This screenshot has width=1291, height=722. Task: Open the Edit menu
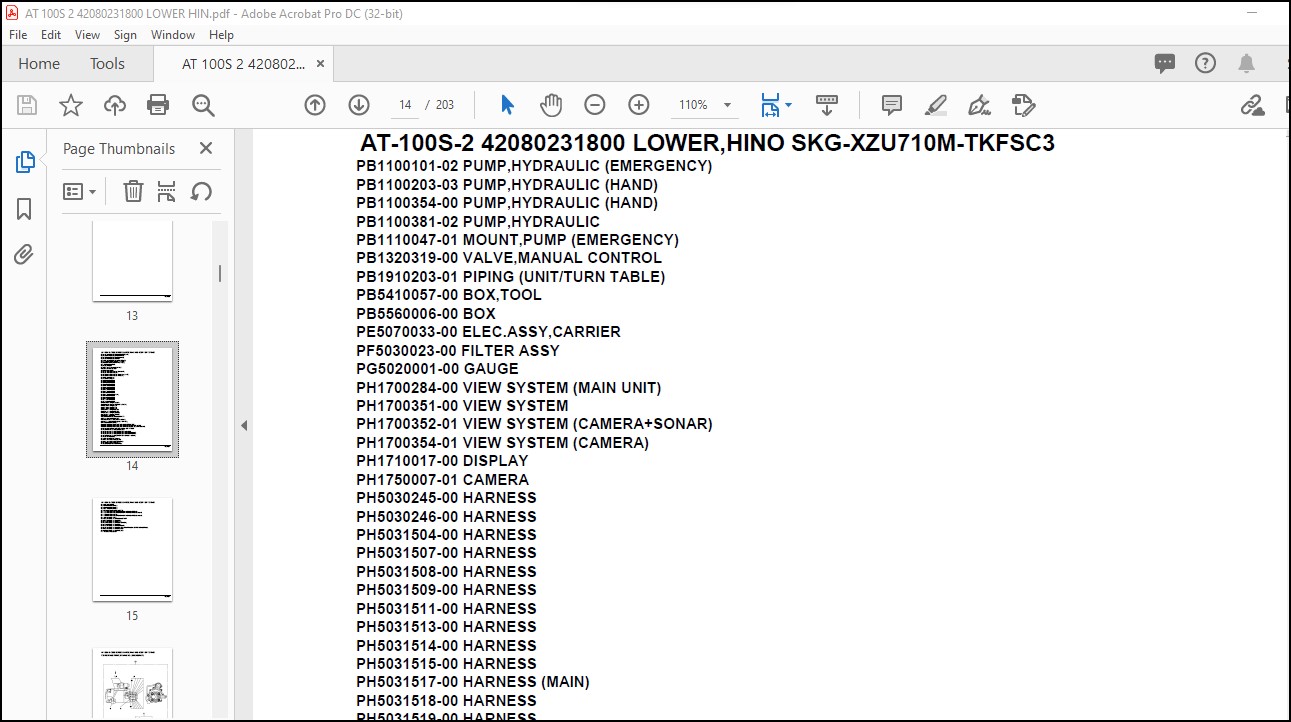(51, 34)
